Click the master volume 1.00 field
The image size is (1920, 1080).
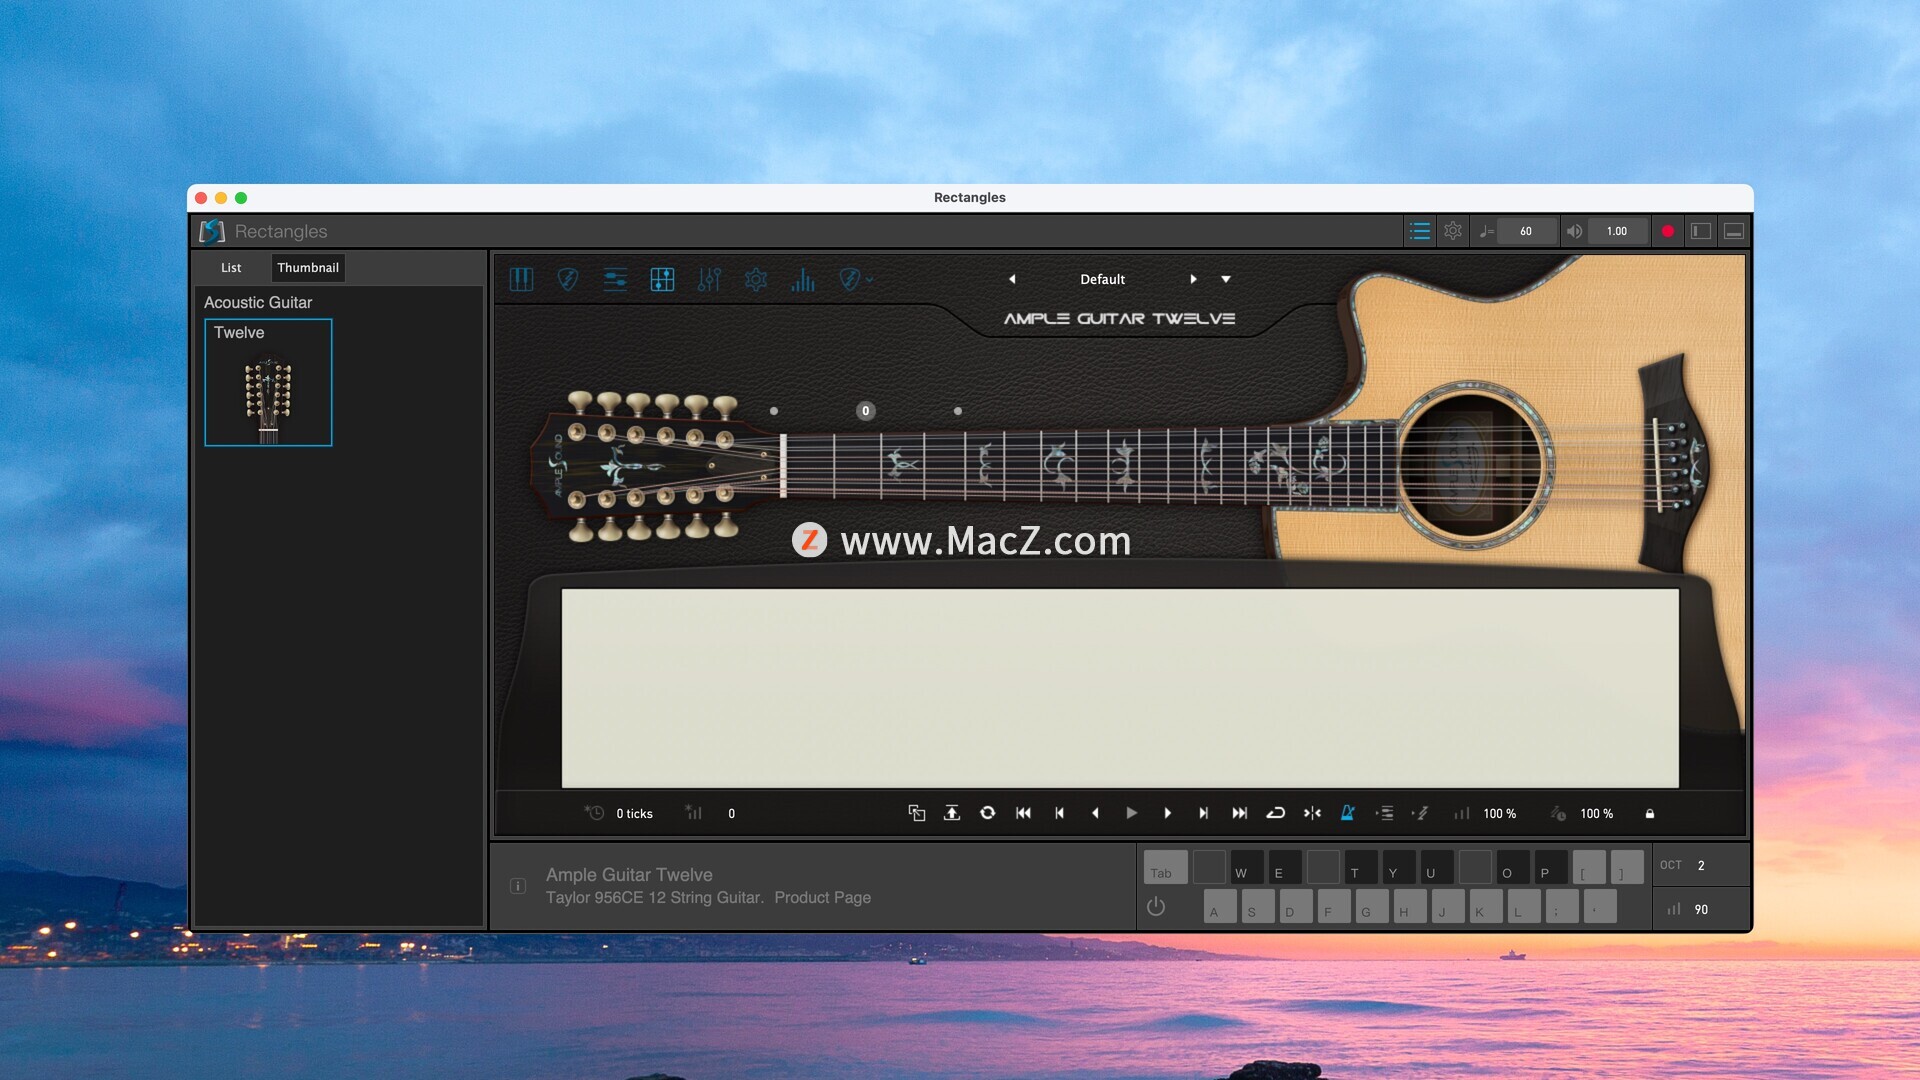tap(1617, 231)
